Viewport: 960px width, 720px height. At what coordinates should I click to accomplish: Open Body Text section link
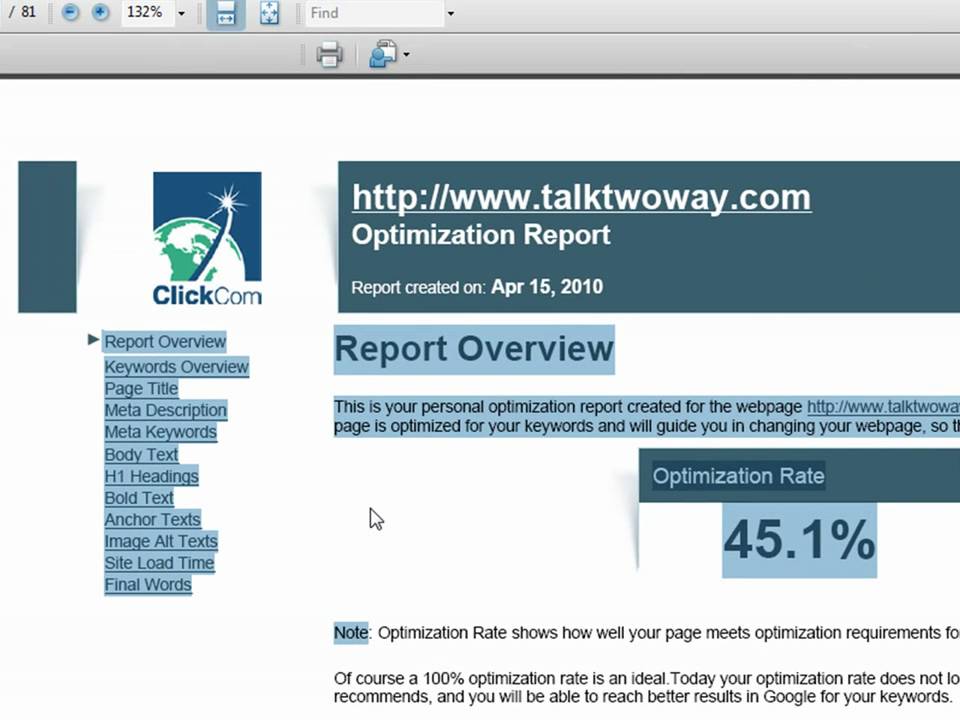pyautogui.click(x=141, y=454)
